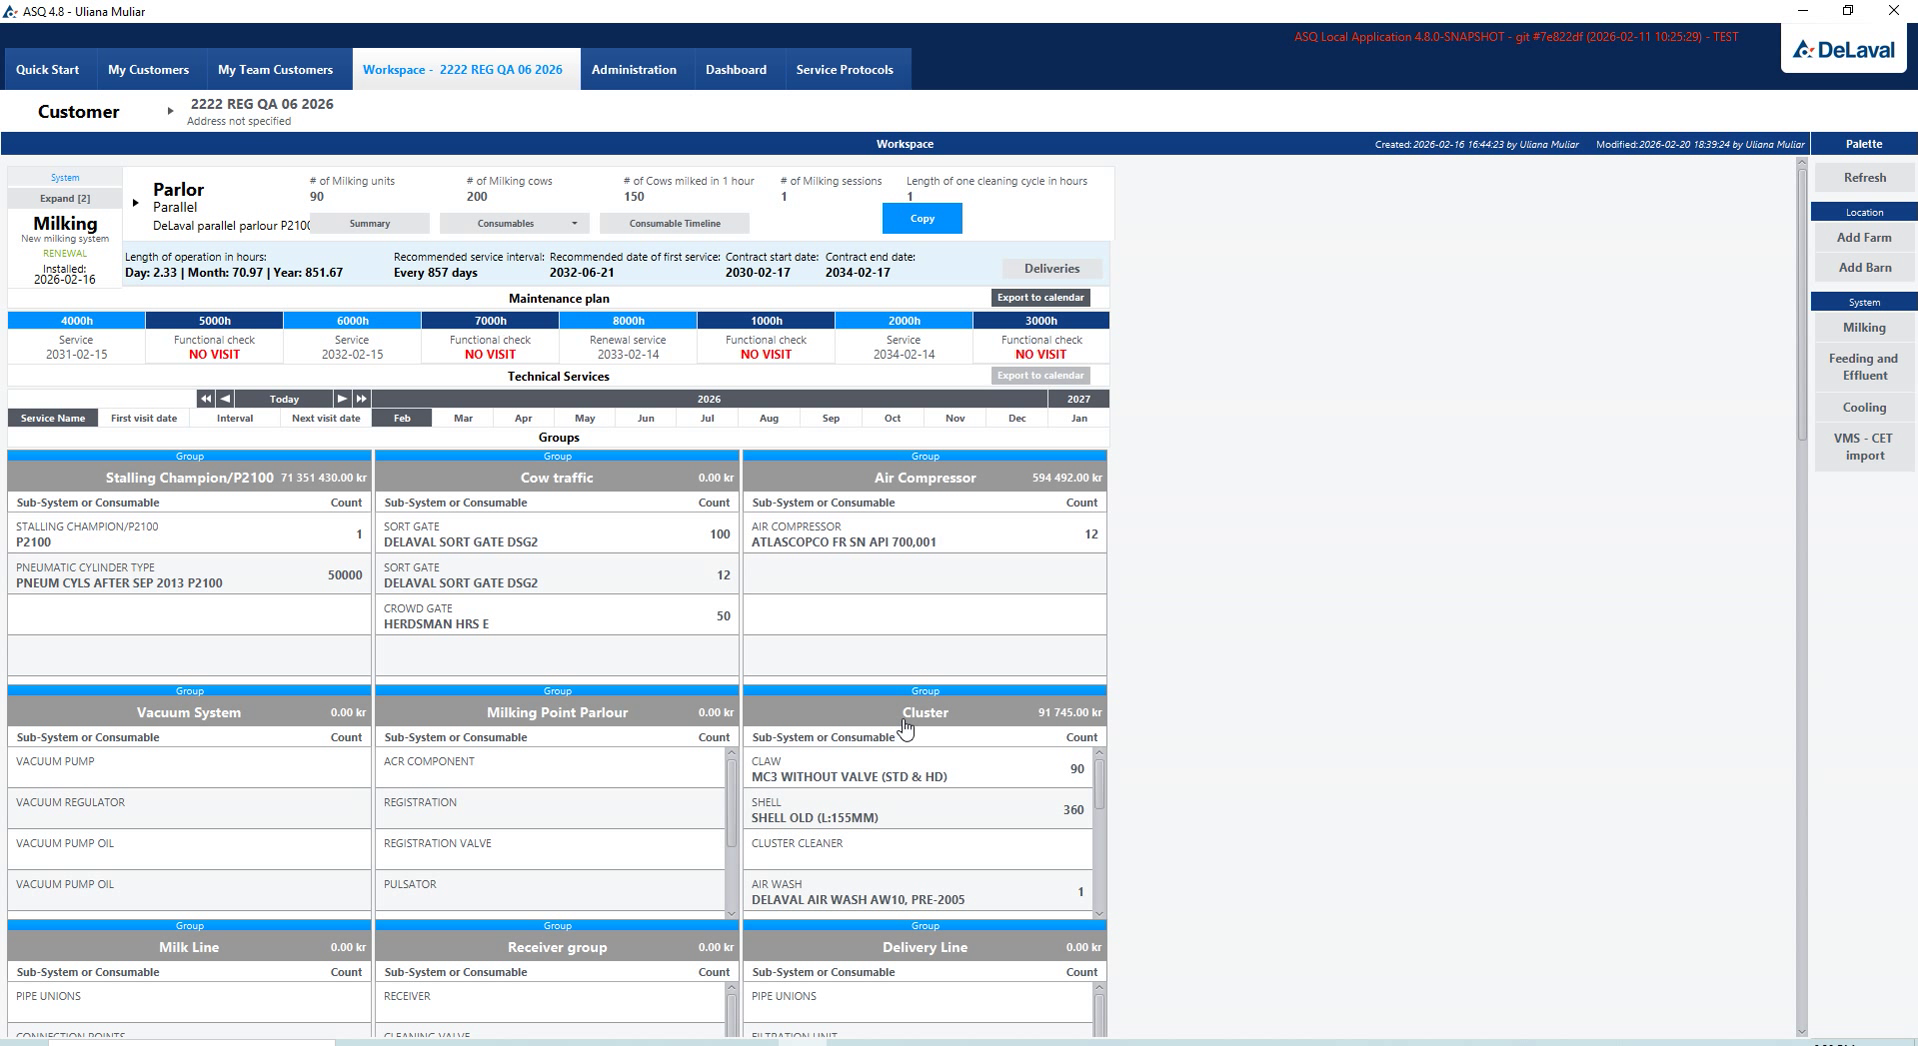Click the Expand [2] system button
This screenshot has width=1918, height=1046.
point(65,198)
